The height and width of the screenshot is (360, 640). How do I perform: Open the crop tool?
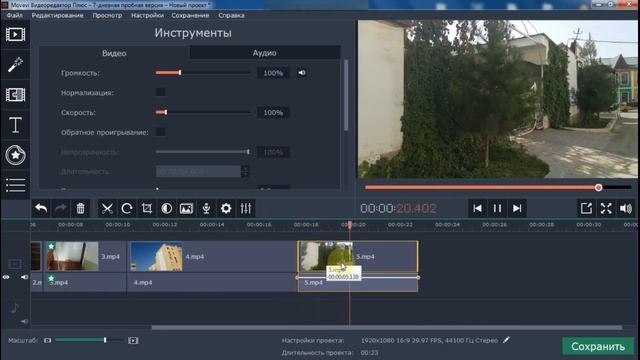[x=147, y=209]
